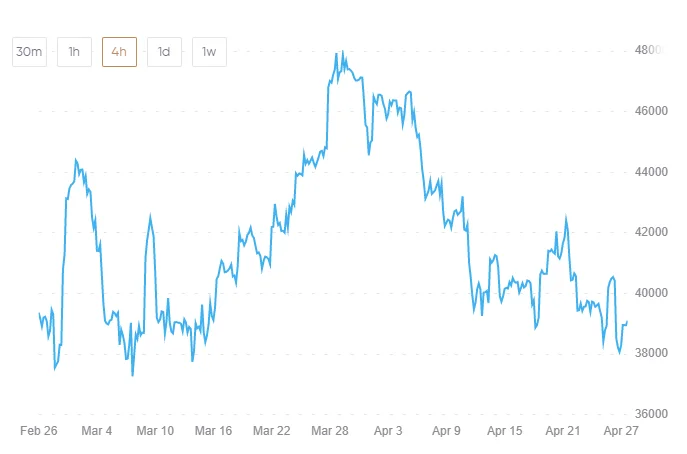Click the 46000 price axis label
This screenshot has height=454, width=687.
coord(651,111)
